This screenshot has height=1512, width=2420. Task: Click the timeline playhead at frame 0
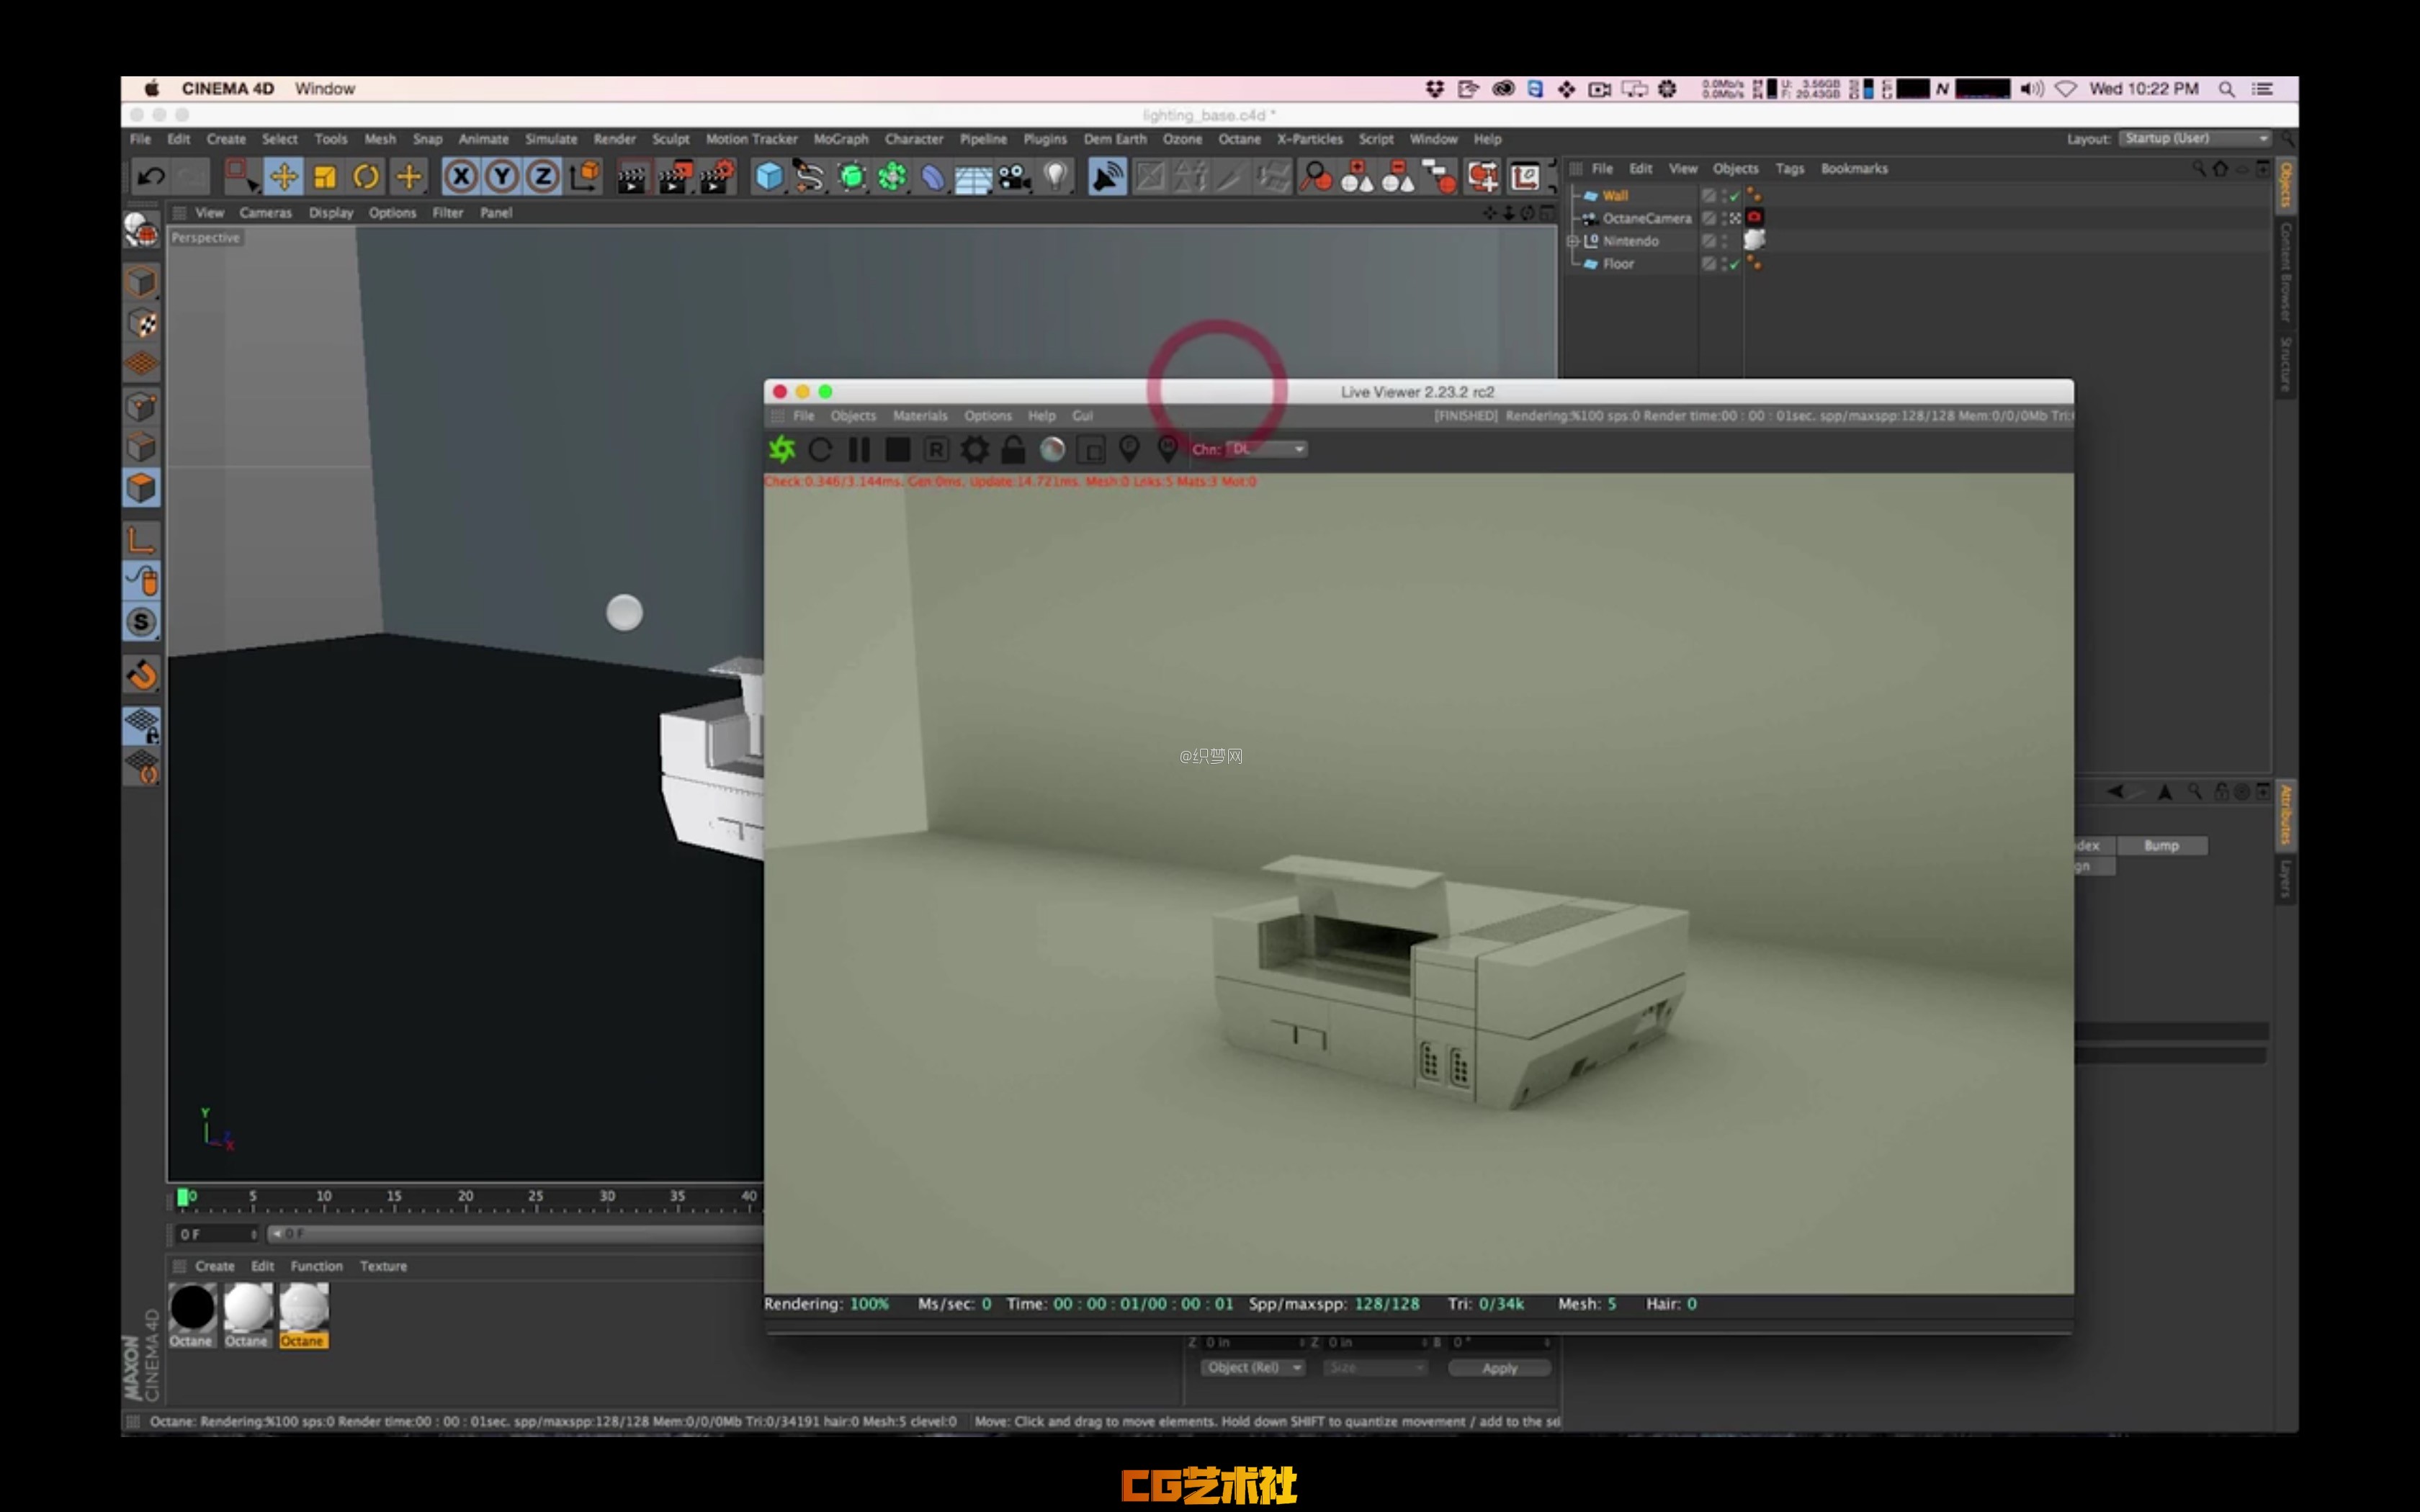pos(183,1197)
